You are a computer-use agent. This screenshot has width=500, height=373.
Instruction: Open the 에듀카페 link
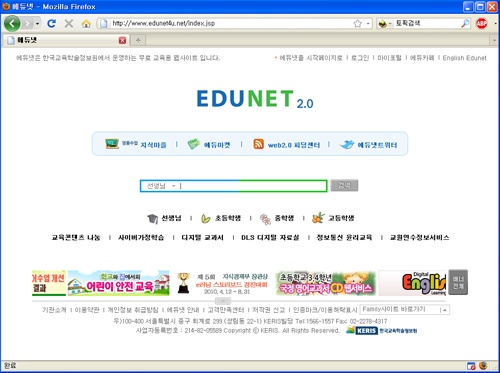(422, 58)
